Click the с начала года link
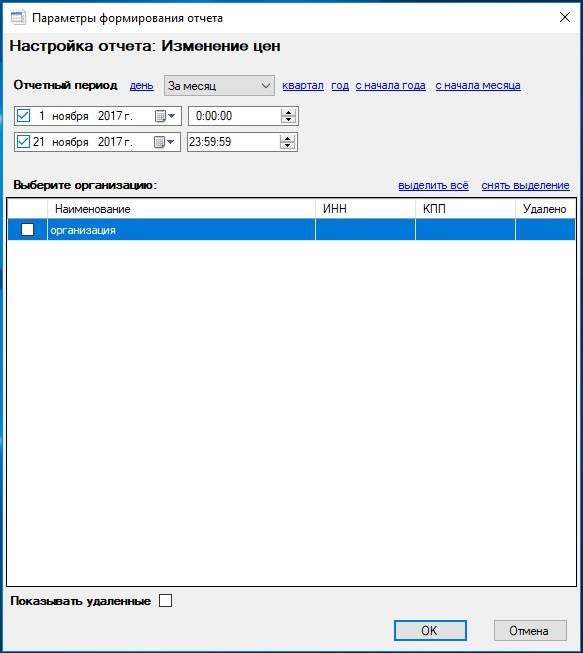This screenshot has height=653, width=583. point(391,85)
